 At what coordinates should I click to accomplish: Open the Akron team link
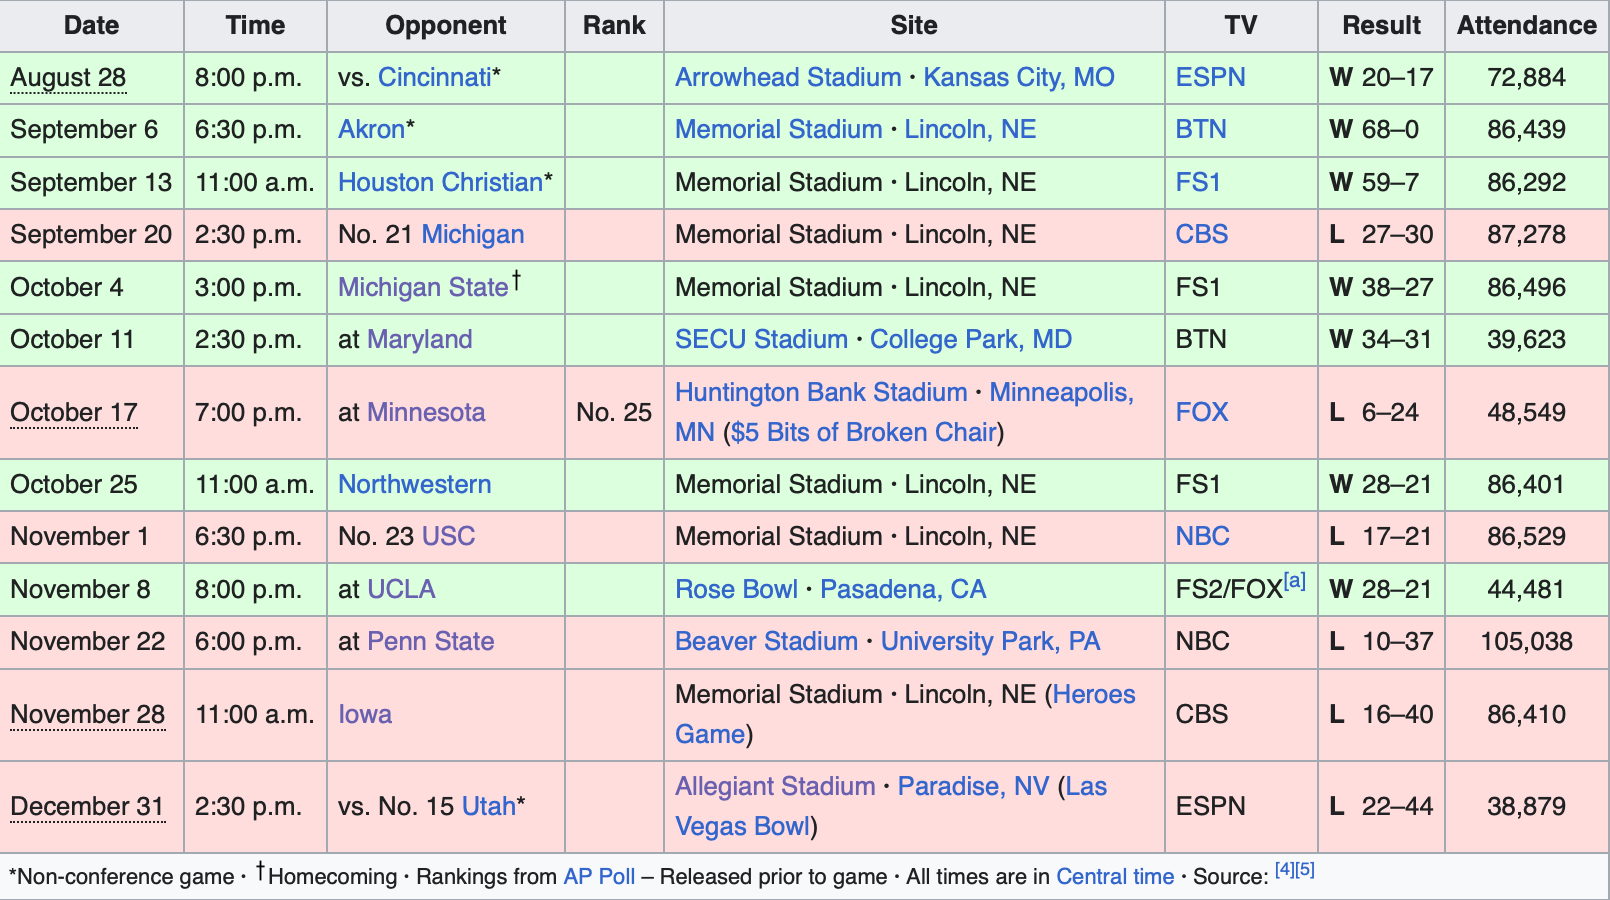(x=371, y=130)
